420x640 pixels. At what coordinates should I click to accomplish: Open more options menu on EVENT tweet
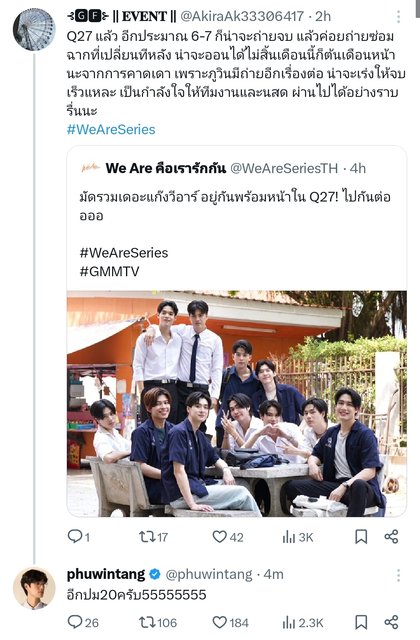pyautogui.click(x=398, y=17)
